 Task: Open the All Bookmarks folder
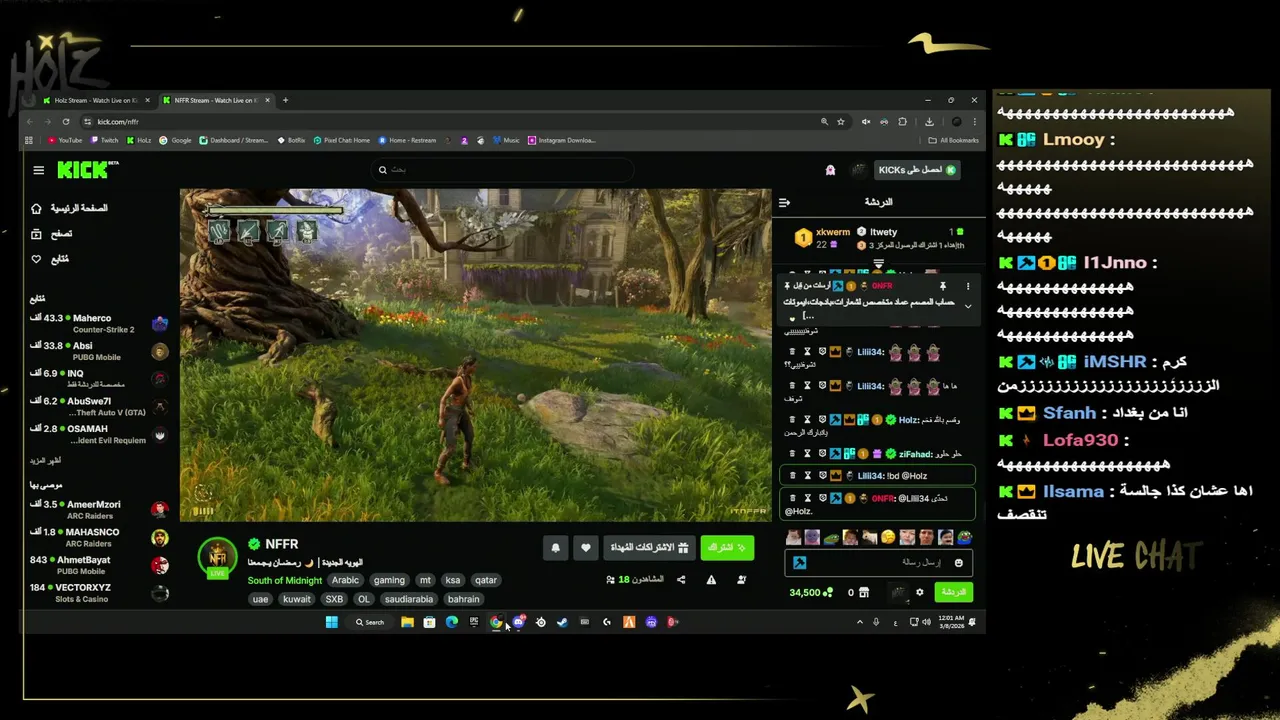click(x=953, y=140)
